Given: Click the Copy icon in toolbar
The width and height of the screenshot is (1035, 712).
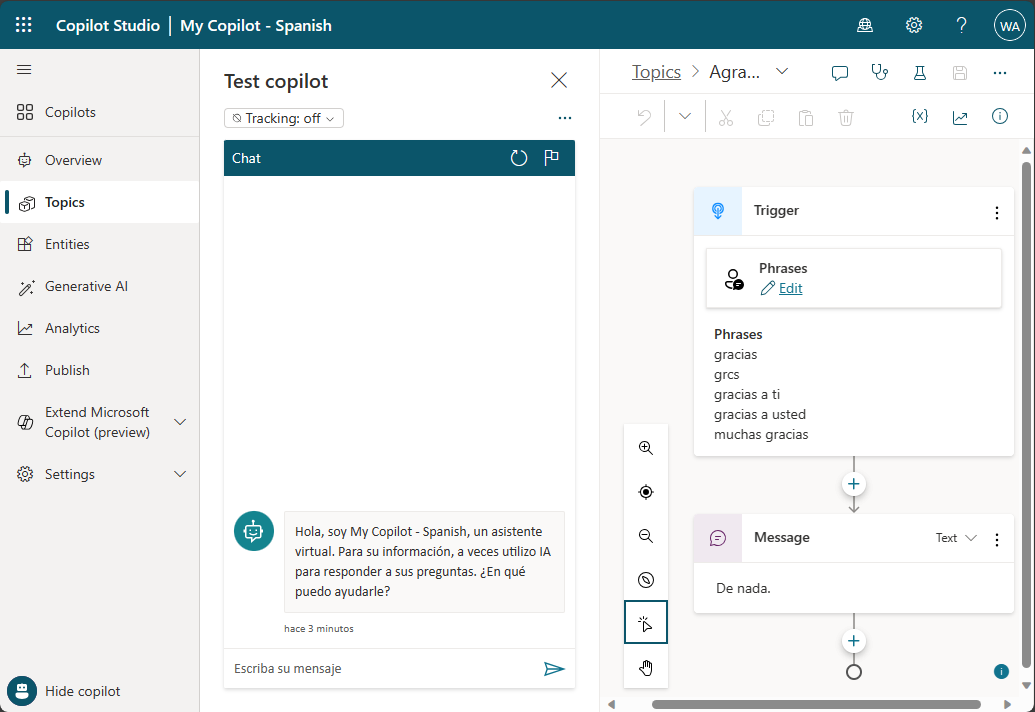Looking at the screenshot, I should (766, 117).
